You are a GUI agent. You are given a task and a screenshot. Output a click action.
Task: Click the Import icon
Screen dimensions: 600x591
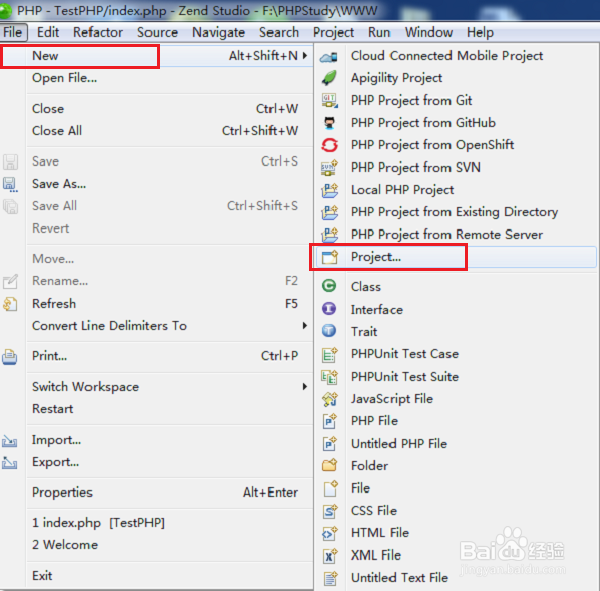(x=10, y=441)
